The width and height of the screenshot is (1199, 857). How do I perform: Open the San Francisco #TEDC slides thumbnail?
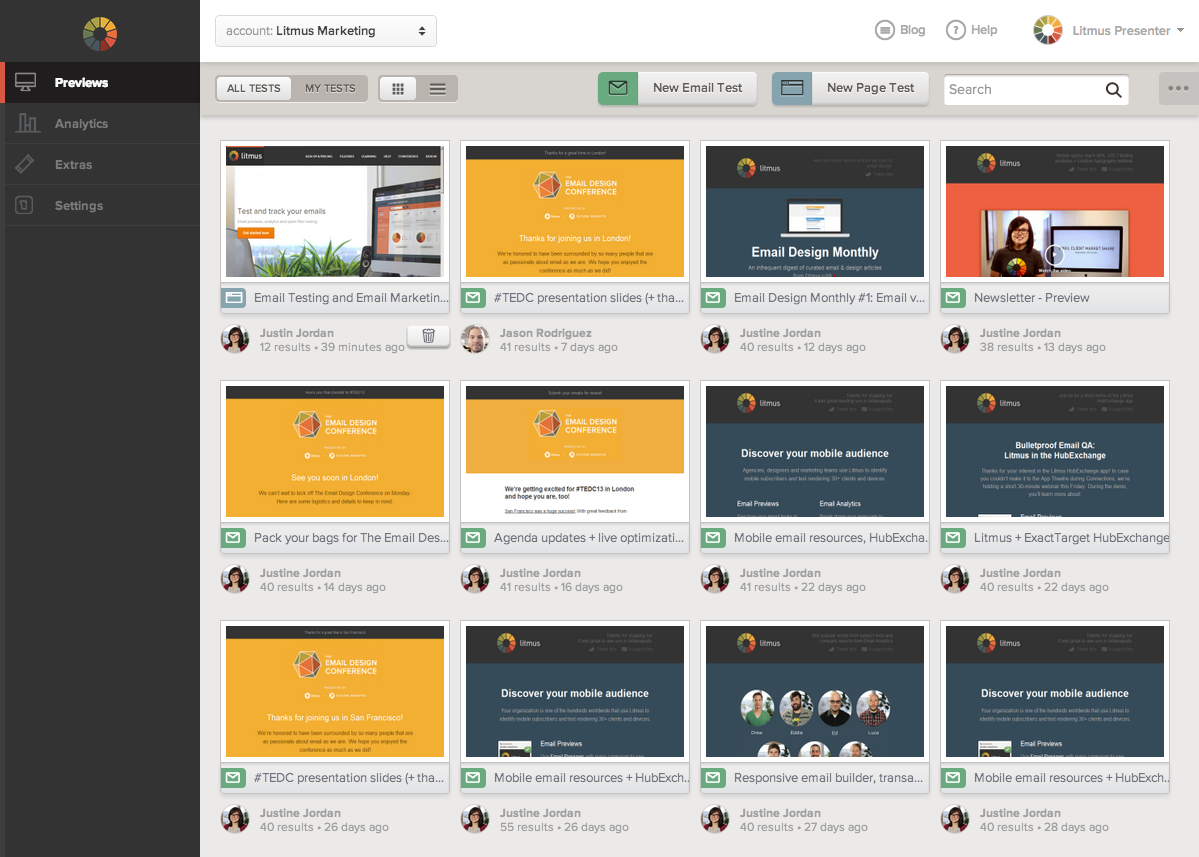pyautogui.click(x=335, y=692)
